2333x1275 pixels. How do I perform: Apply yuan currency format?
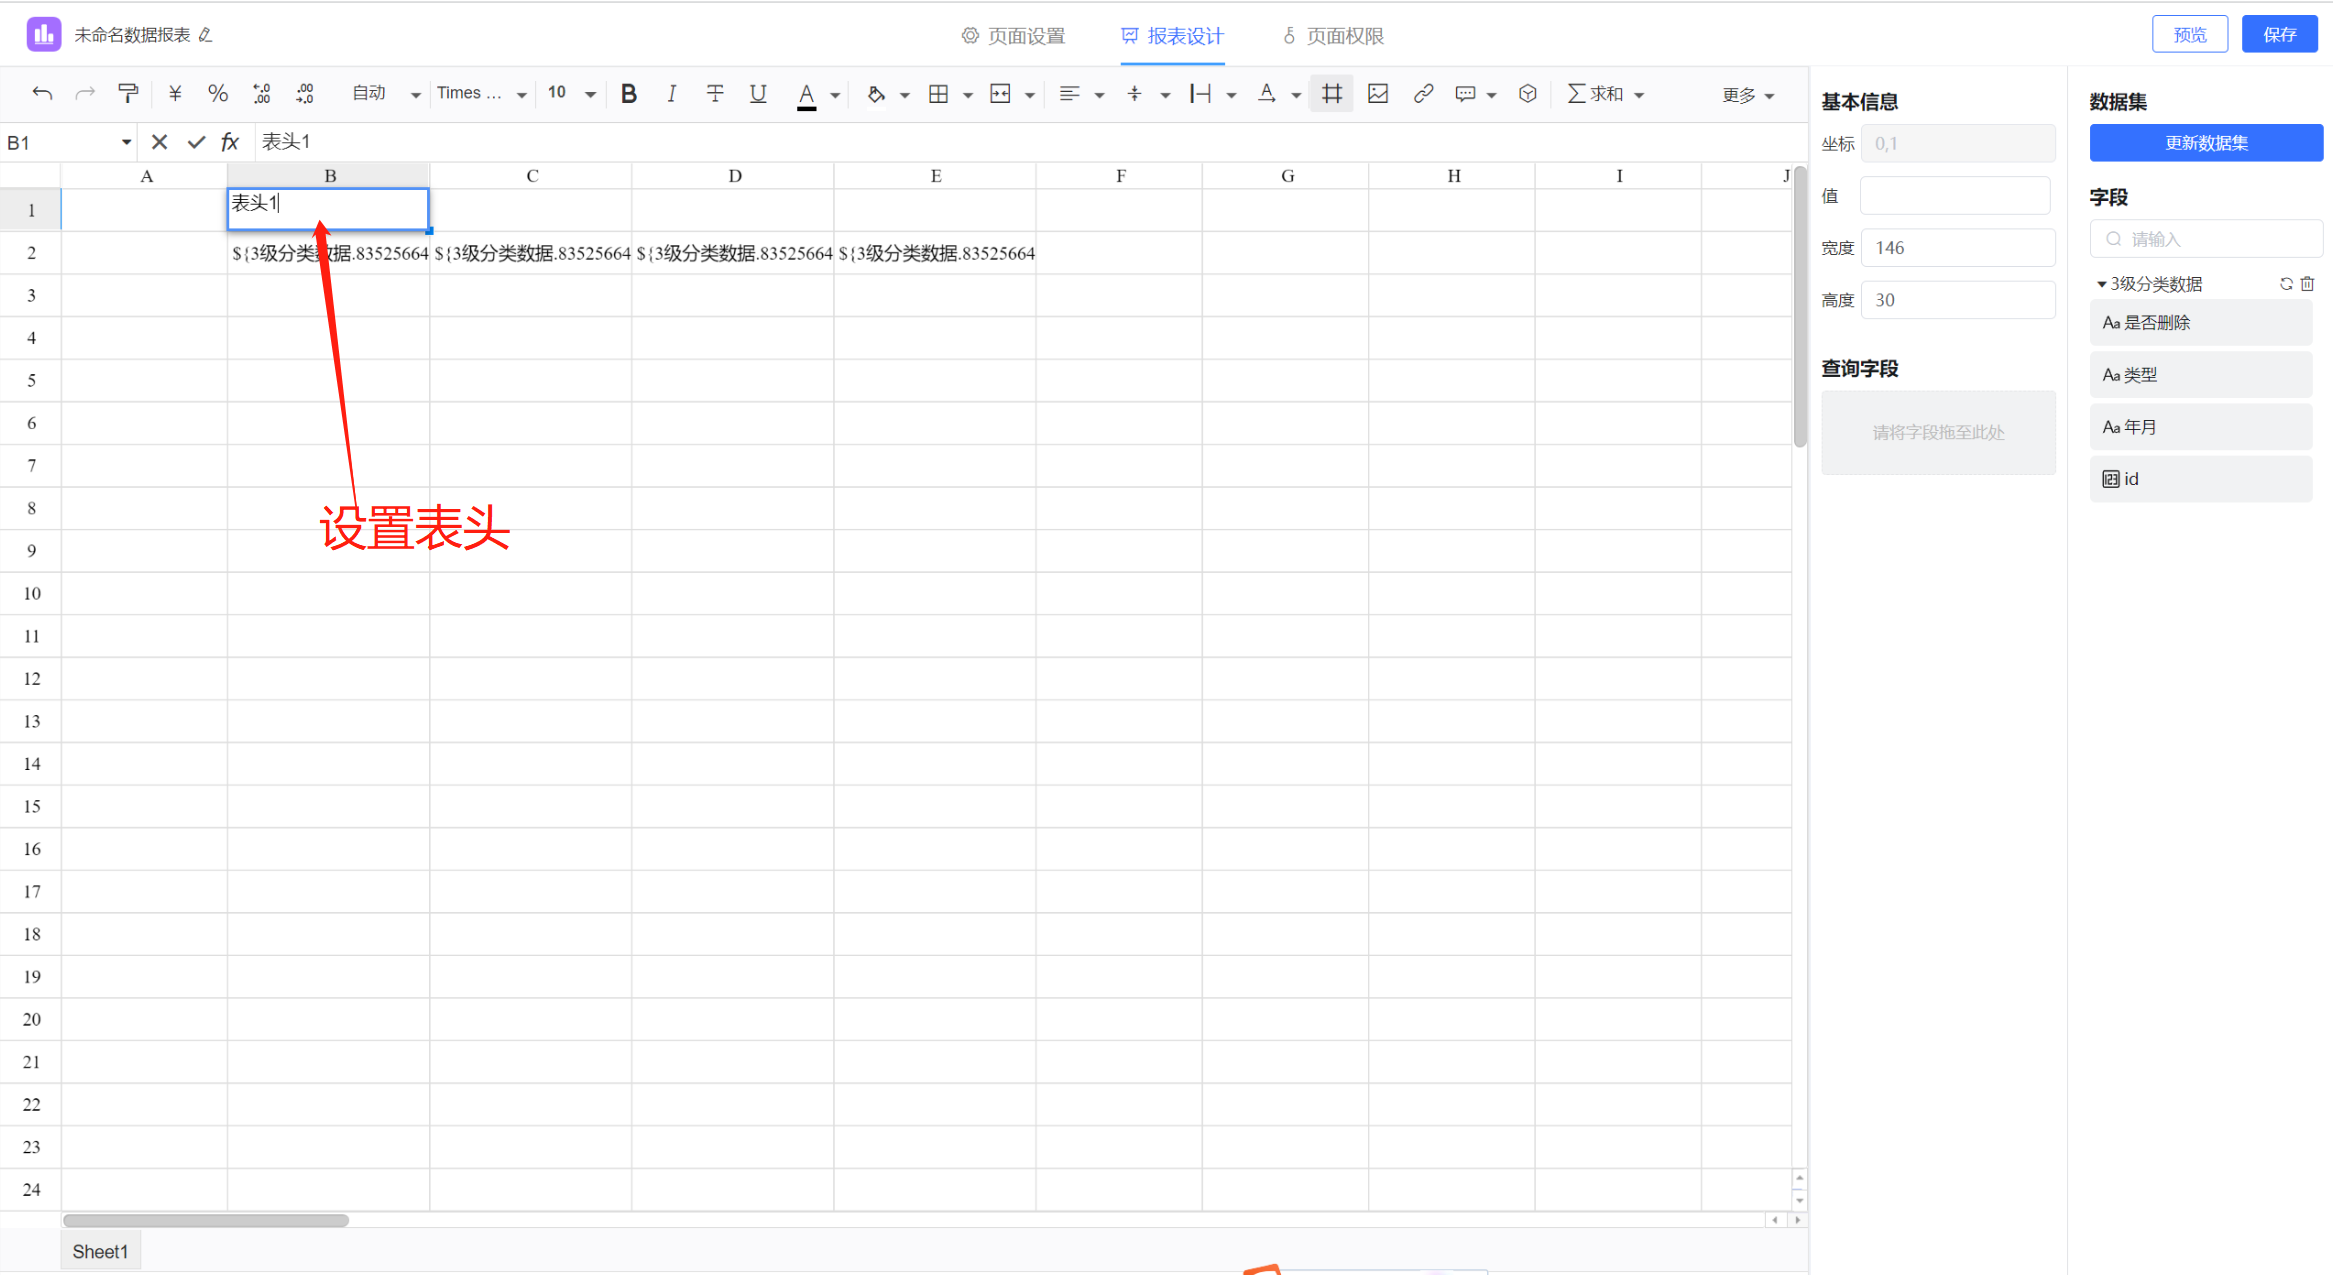point(175,93)
